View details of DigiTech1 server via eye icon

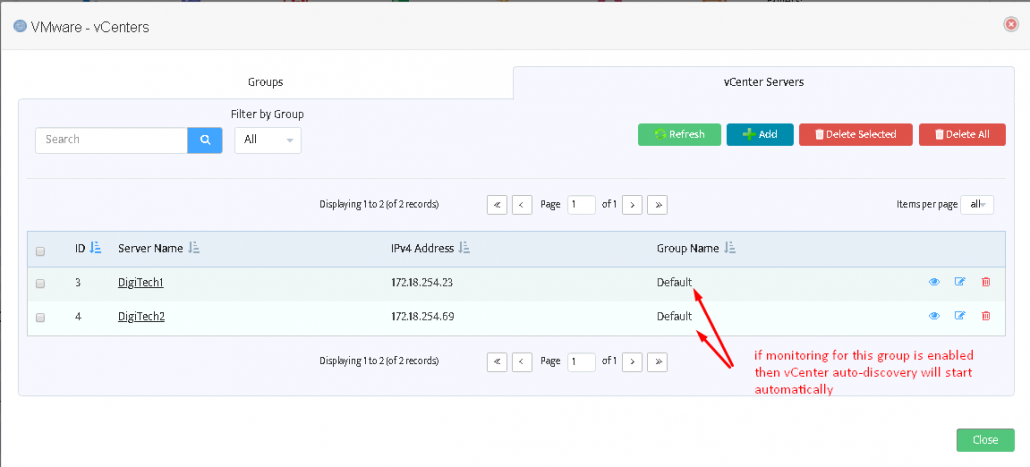click(934, 282)
